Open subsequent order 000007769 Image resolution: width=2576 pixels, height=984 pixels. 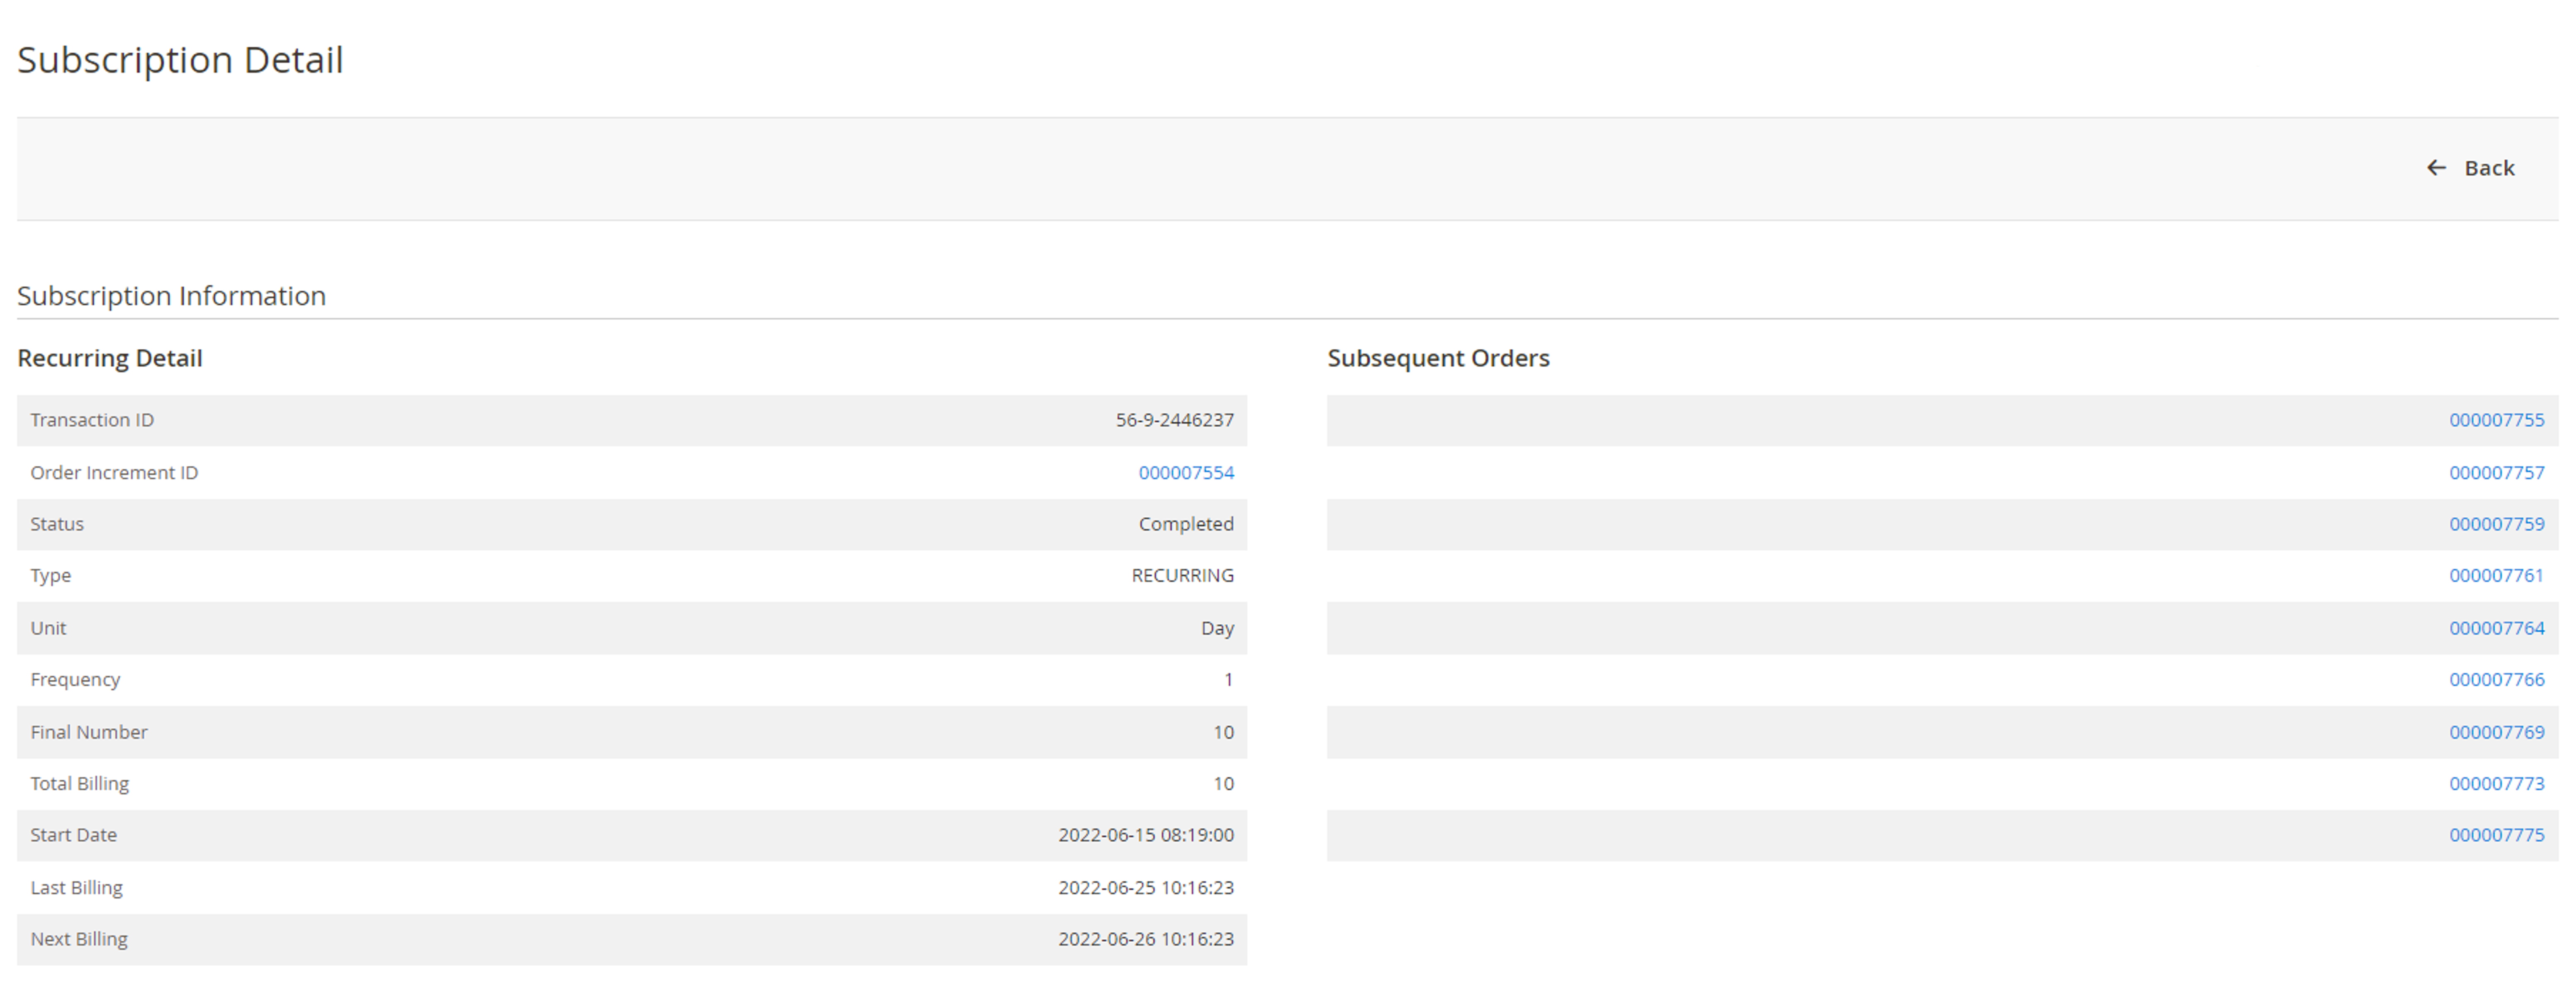(x=2496, y=732)
